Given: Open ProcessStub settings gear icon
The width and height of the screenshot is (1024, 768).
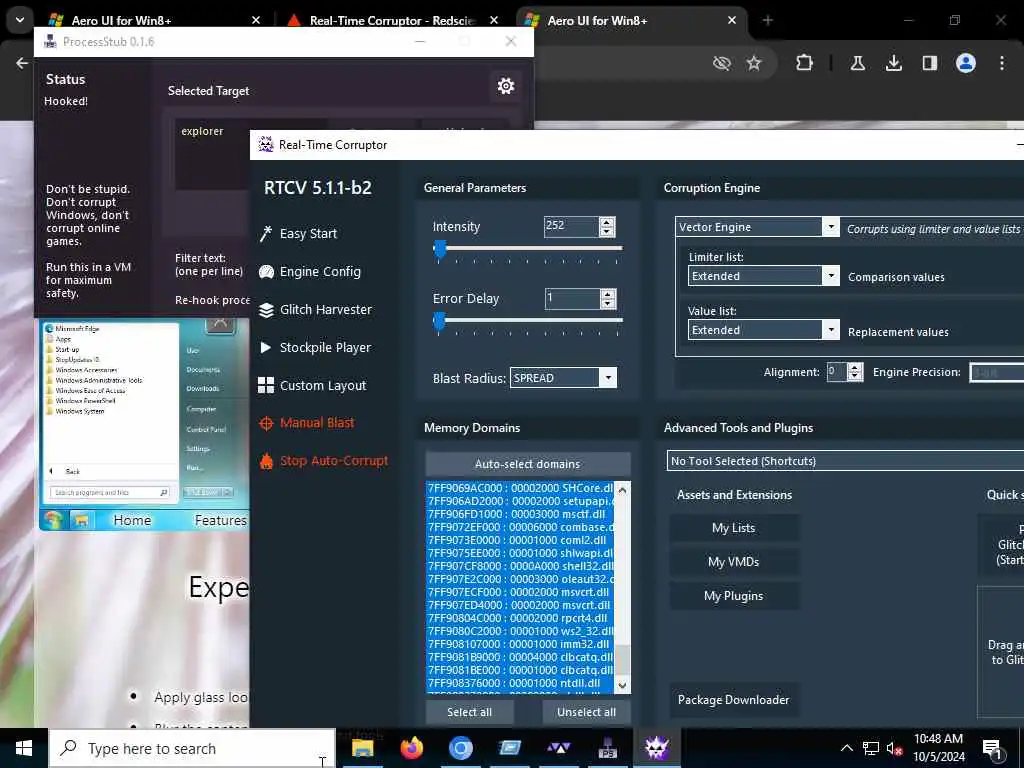Looking at the screenshot, I should coord(505,86).
